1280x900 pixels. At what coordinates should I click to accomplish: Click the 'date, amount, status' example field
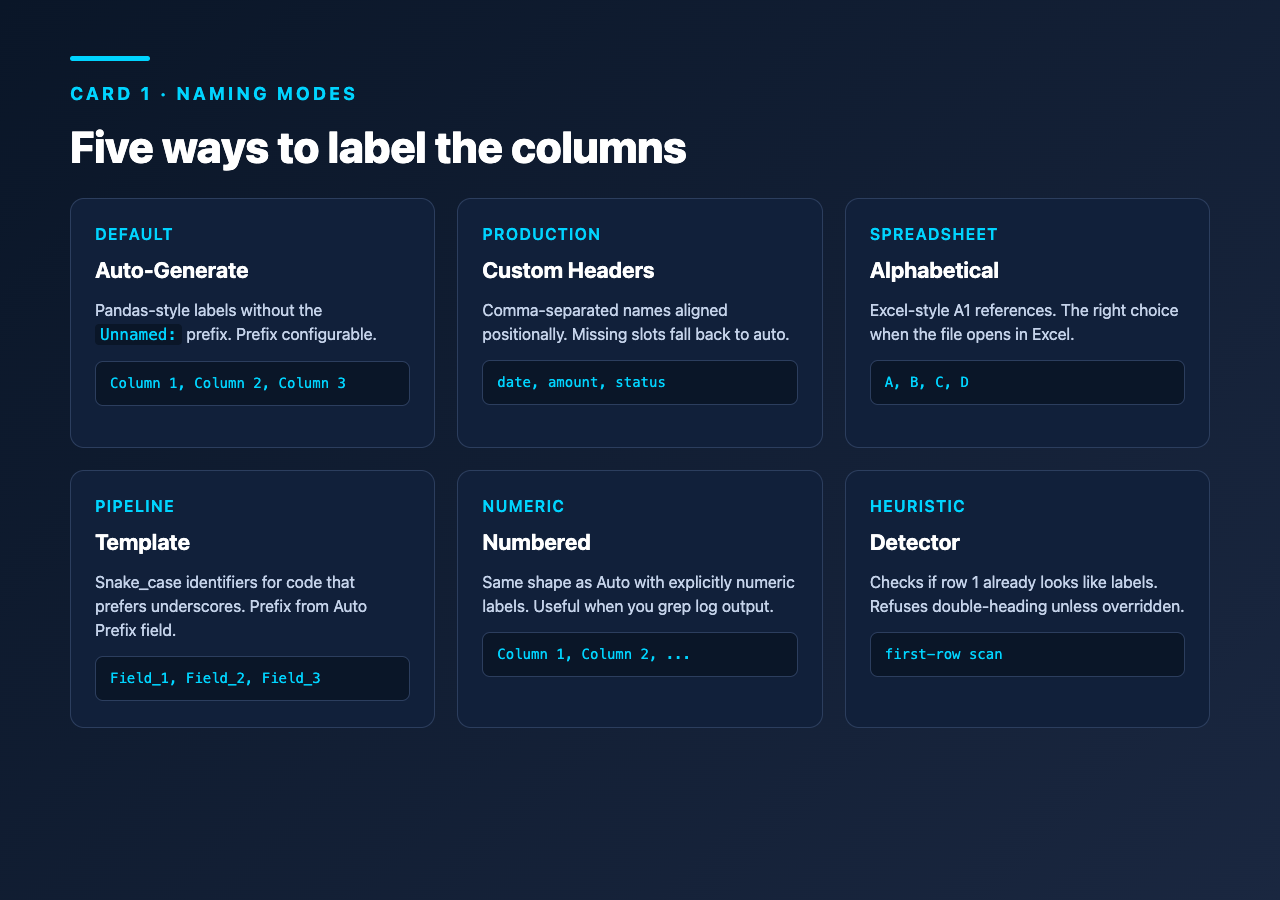tap(639, 382)
